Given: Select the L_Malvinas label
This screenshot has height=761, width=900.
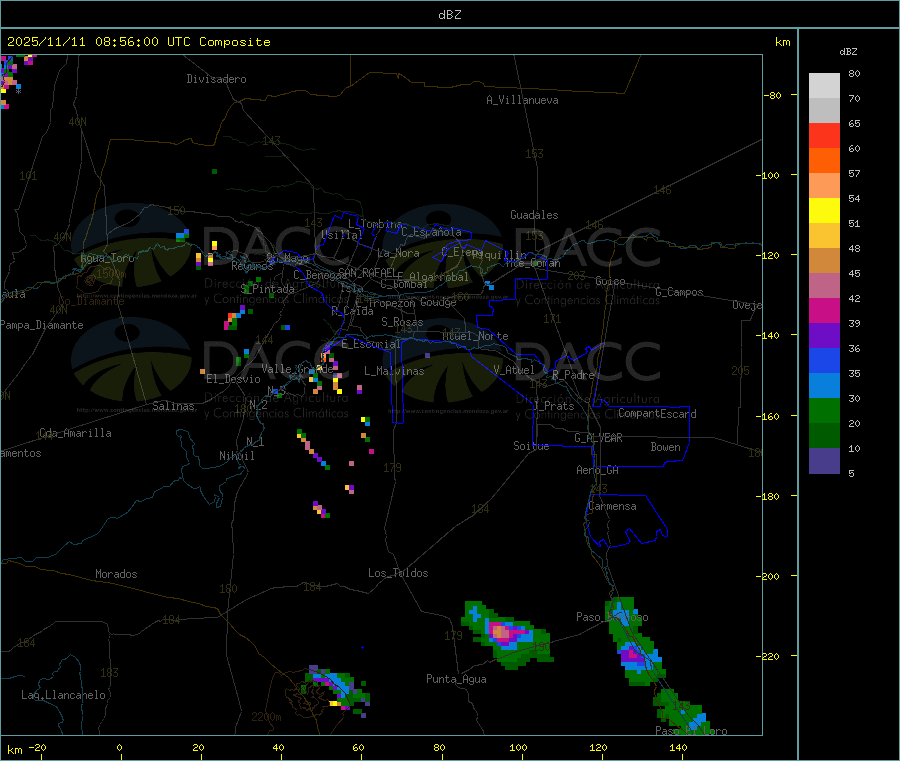Looking at the screenshot, I should [394, 371].
